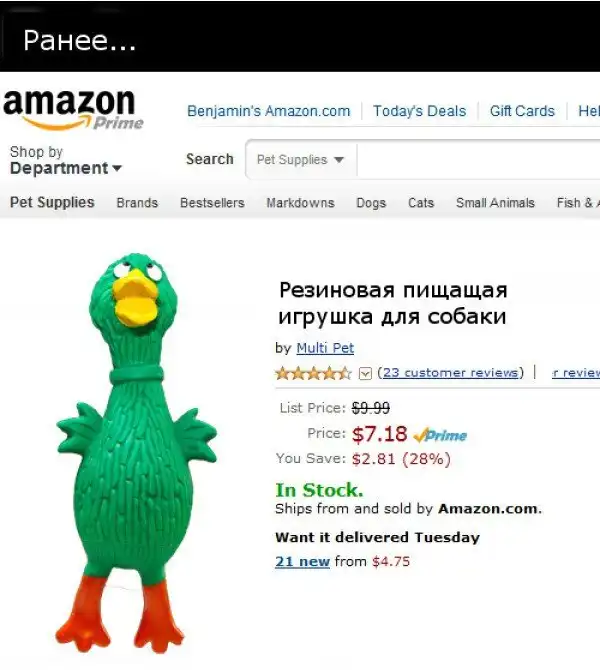The height and width of the screenshot is (670, 600).
Task: Go to Today's Deals
Action: [419, 111]
